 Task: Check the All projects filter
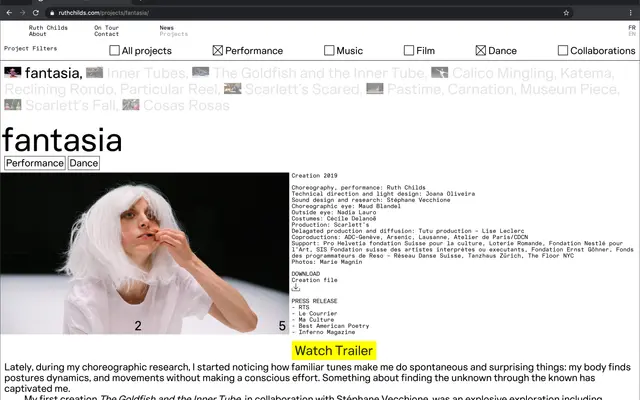[114, 50]
